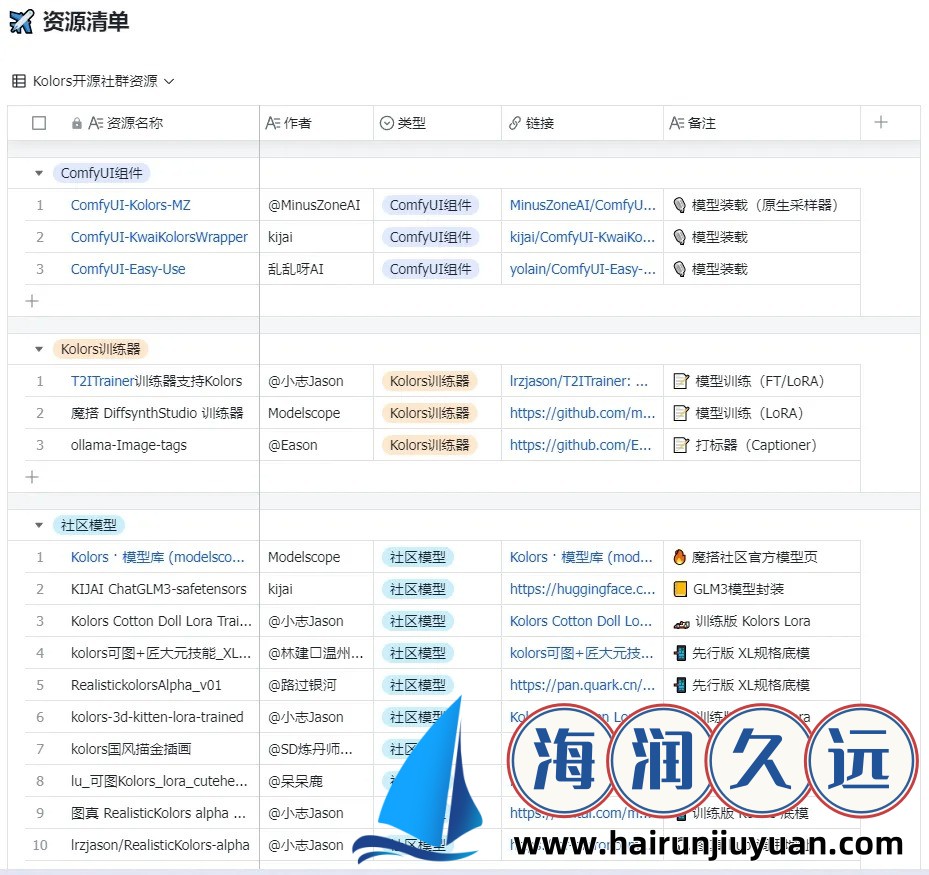
Task: Add row under Kolors训练器 group with plus
Action: click(32, 477)
